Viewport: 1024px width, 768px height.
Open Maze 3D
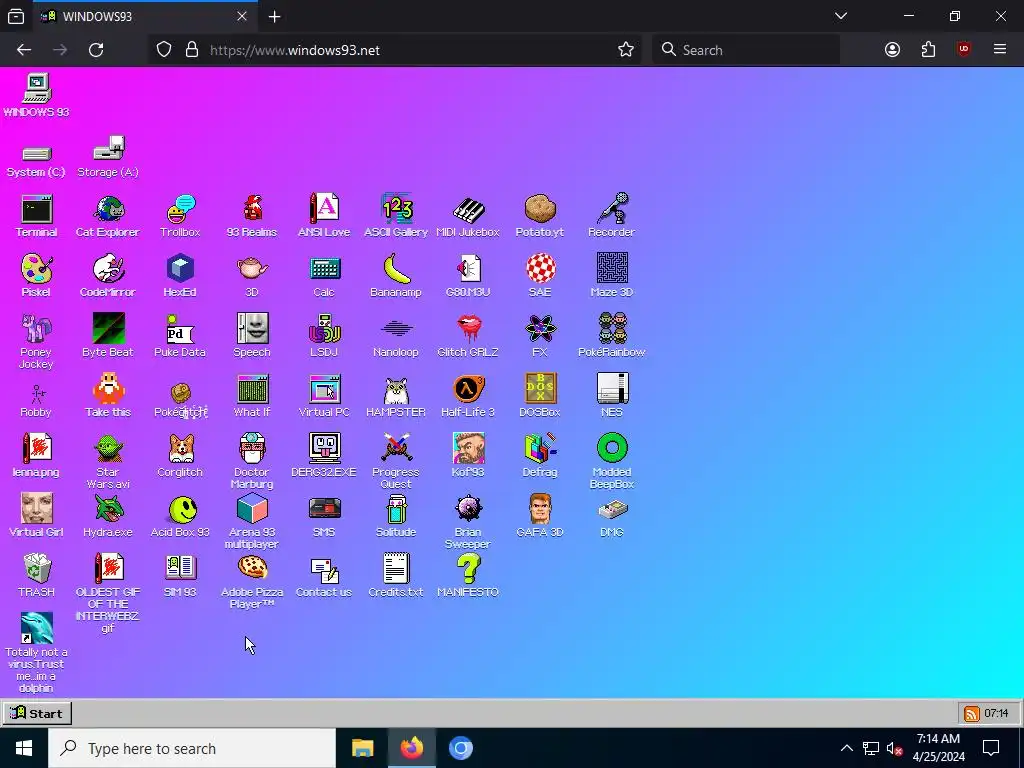[611, 276]
